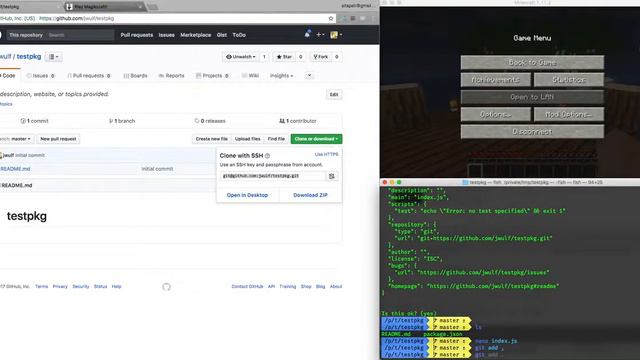Open Contact GitHub footer link

247,287
